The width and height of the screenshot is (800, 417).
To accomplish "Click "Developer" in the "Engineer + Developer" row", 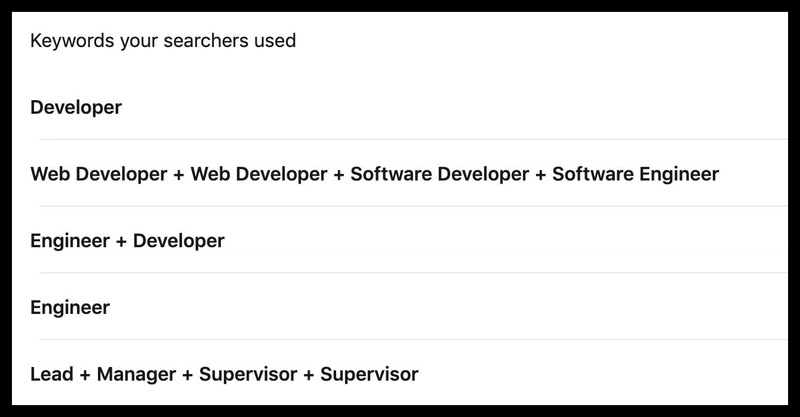I will pos(179,241).
